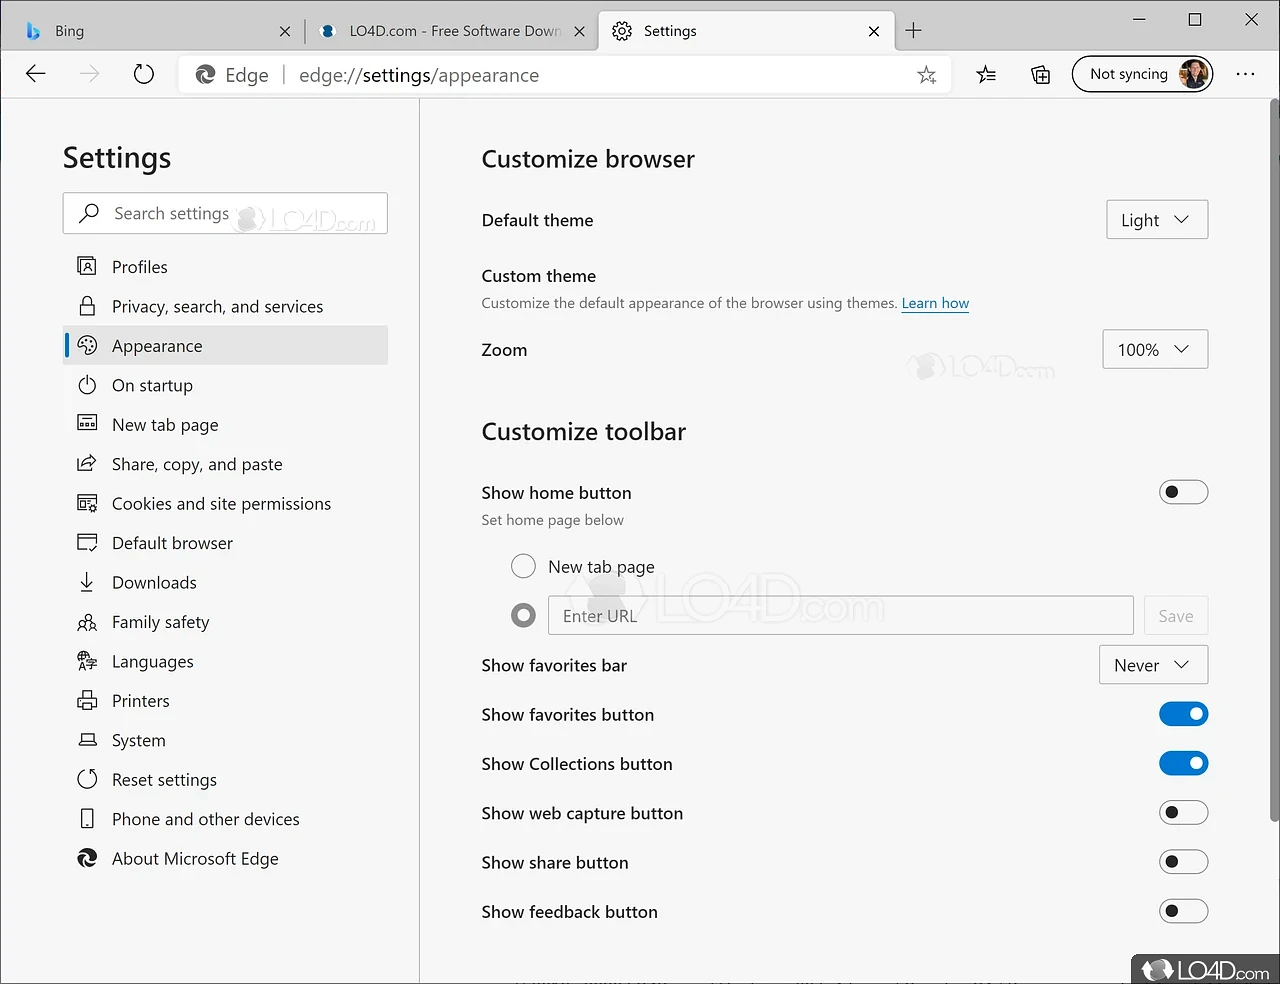
Task: Open Family safety settings
Action: tap(225, 622)
